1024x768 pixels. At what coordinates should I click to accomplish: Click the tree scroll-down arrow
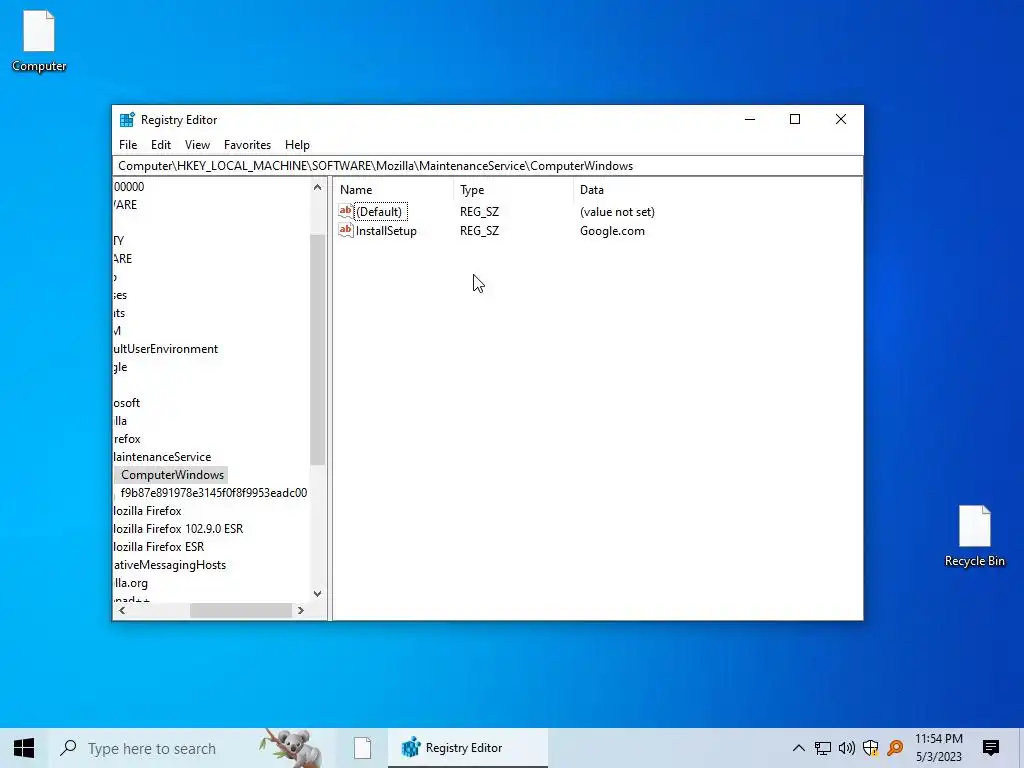tap(317, 594)
